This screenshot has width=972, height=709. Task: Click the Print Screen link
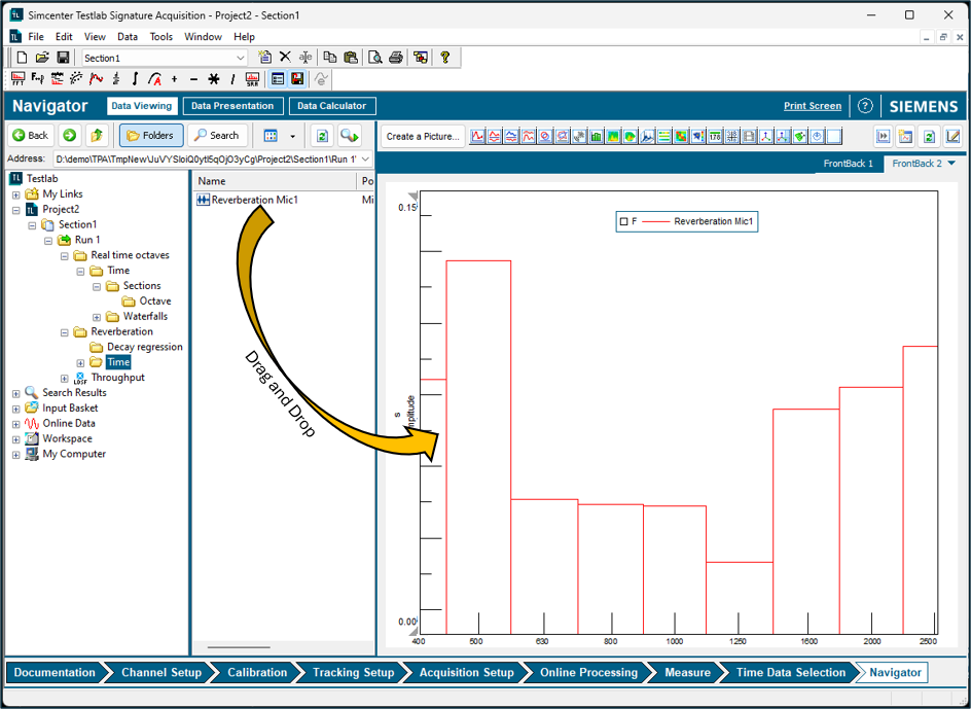pyautogui.click(x=812, y=106)
